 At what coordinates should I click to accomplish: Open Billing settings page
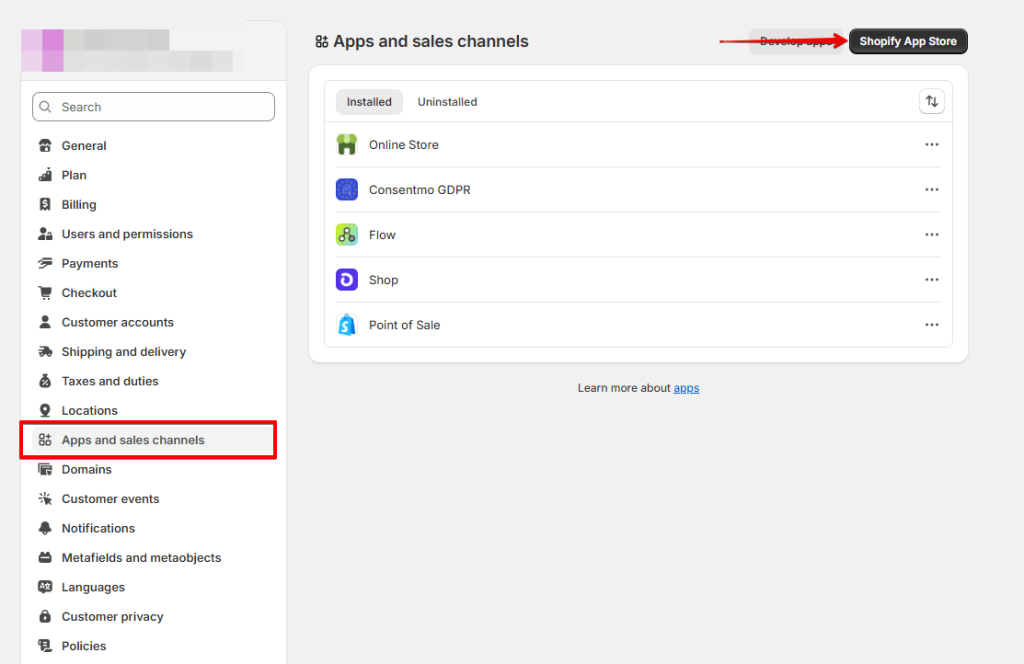pos(79,204)
